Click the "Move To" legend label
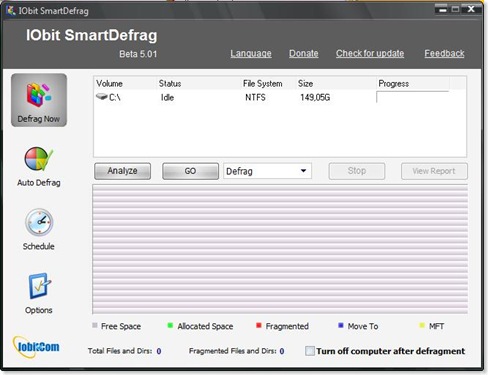The width and height of the screenshot is (488, 375). tap(363, 326)
